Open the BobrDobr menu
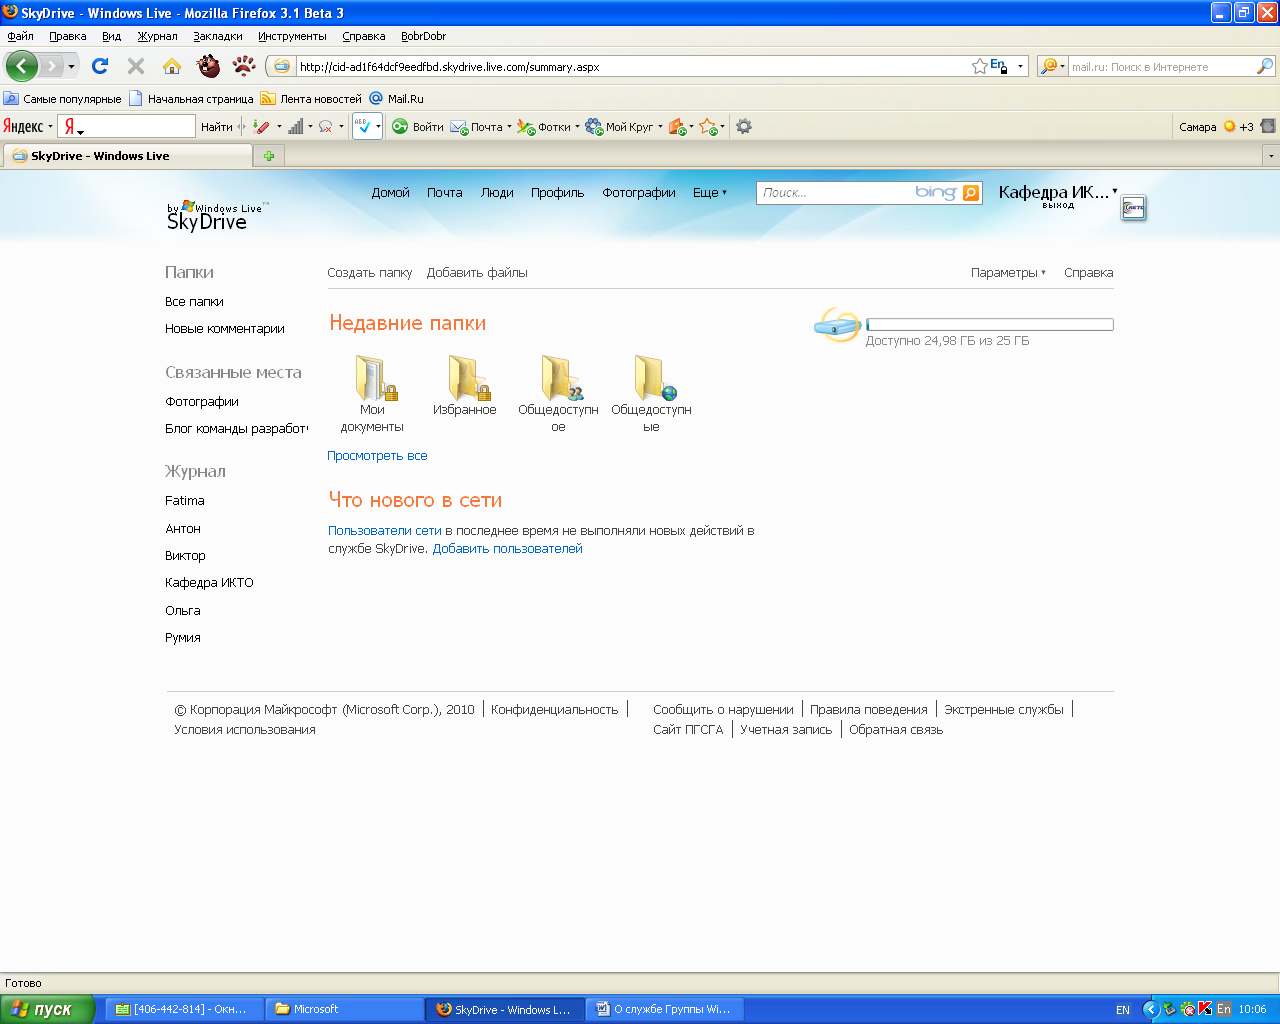This screenshot has width=1280, height=1024. coord(423,36)
